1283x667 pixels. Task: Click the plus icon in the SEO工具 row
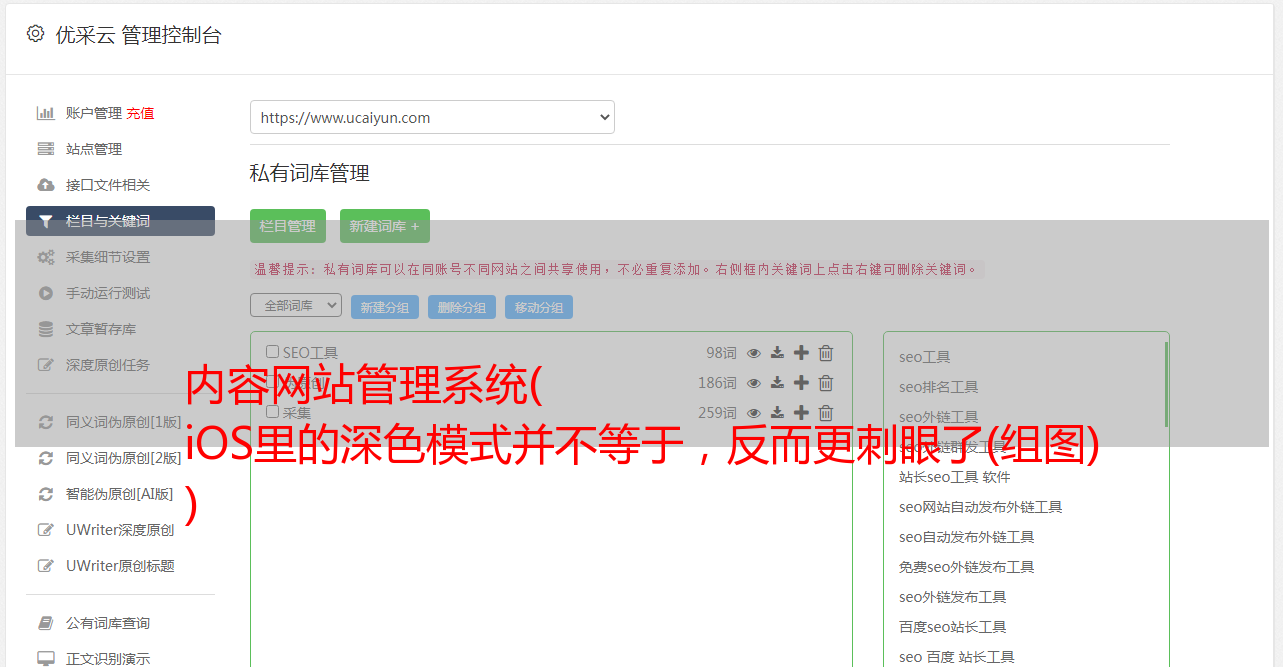pyautogui.click(x=801, y=353)
